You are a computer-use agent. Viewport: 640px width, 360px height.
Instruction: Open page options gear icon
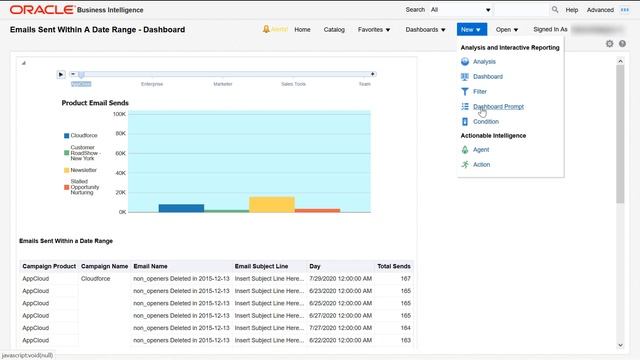609,44
